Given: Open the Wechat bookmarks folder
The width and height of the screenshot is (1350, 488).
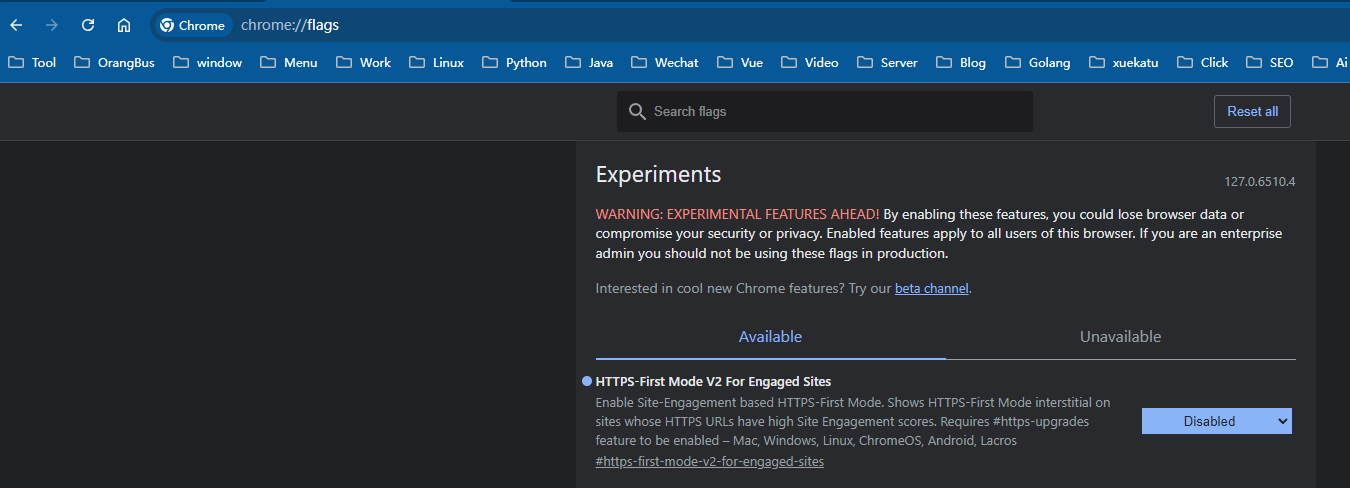Looking at the screenshot, I should tap(664, 62).
